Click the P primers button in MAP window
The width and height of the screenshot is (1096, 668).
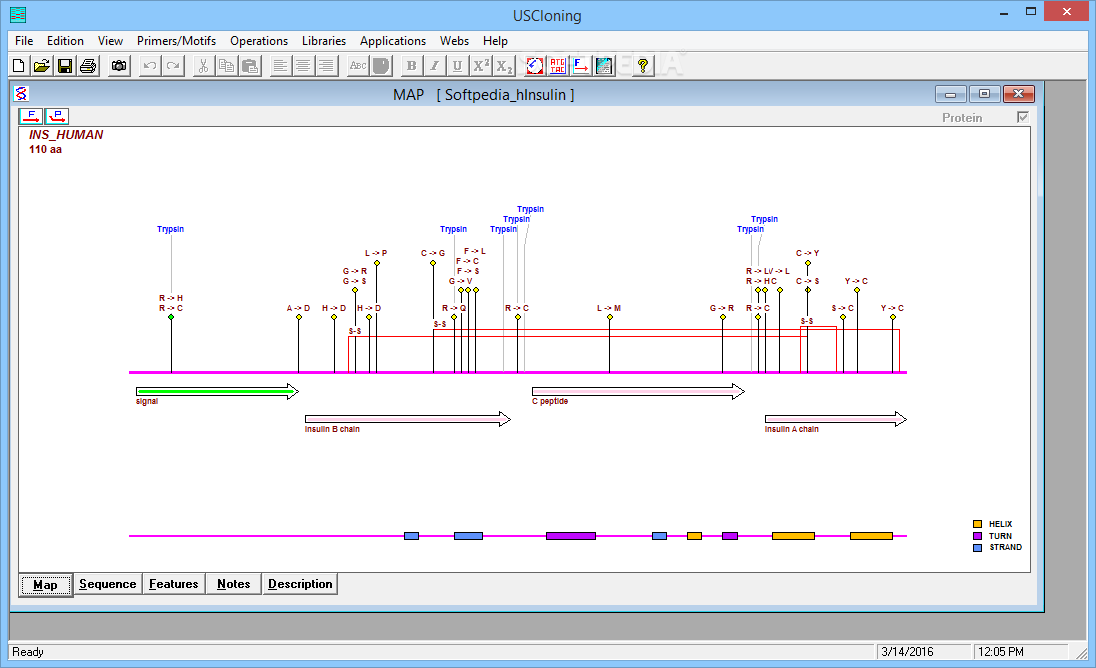[x=57, y=116]
